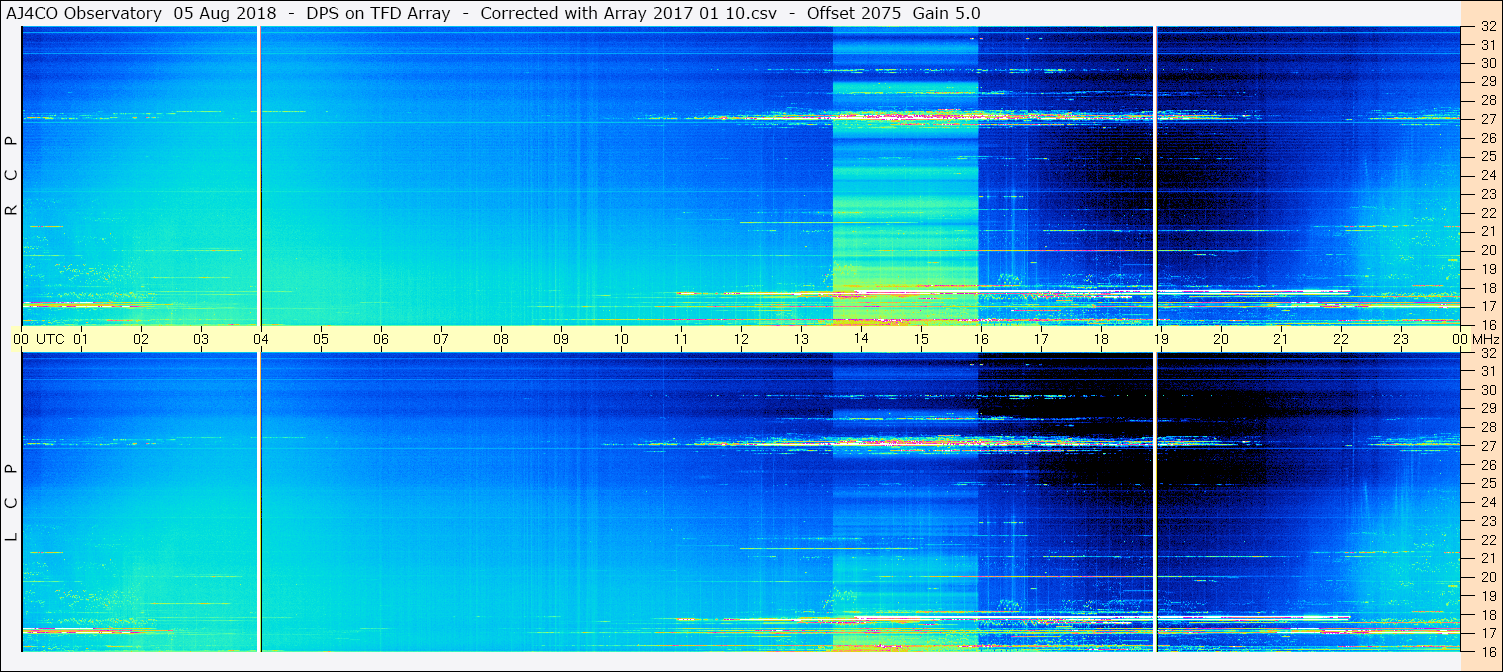Screen dimensions: 1503x672
Task: Click the 22 MHz label of LCP panel
Action: point(1488,540)
